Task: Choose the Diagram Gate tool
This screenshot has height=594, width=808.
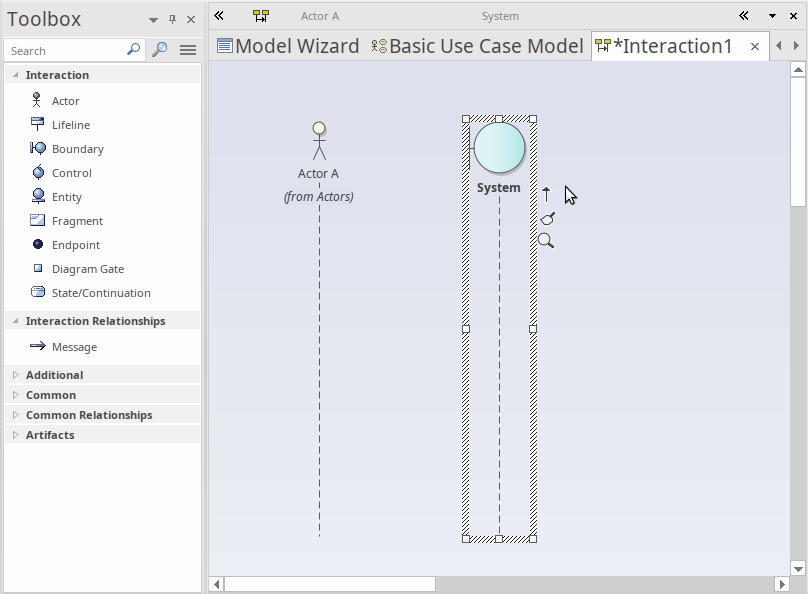Action: click(x=87, y=269)
